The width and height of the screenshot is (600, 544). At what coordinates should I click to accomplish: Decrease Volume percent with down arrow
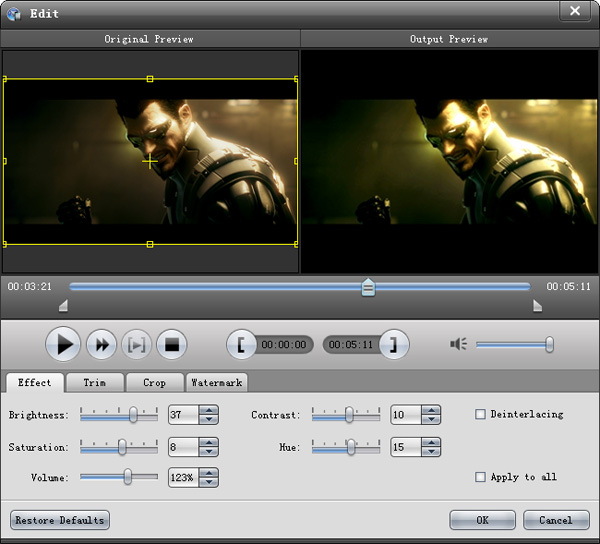click(209, 482)
